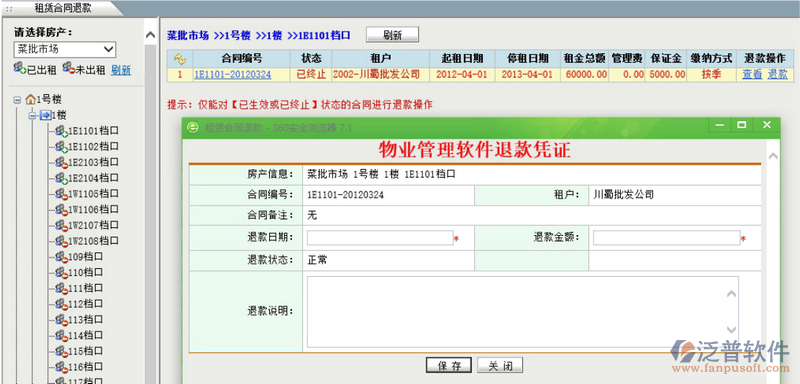This screenshot has height=384, width=800.
Task: Click the 已出租 legend icon
Action: point(20,69)
